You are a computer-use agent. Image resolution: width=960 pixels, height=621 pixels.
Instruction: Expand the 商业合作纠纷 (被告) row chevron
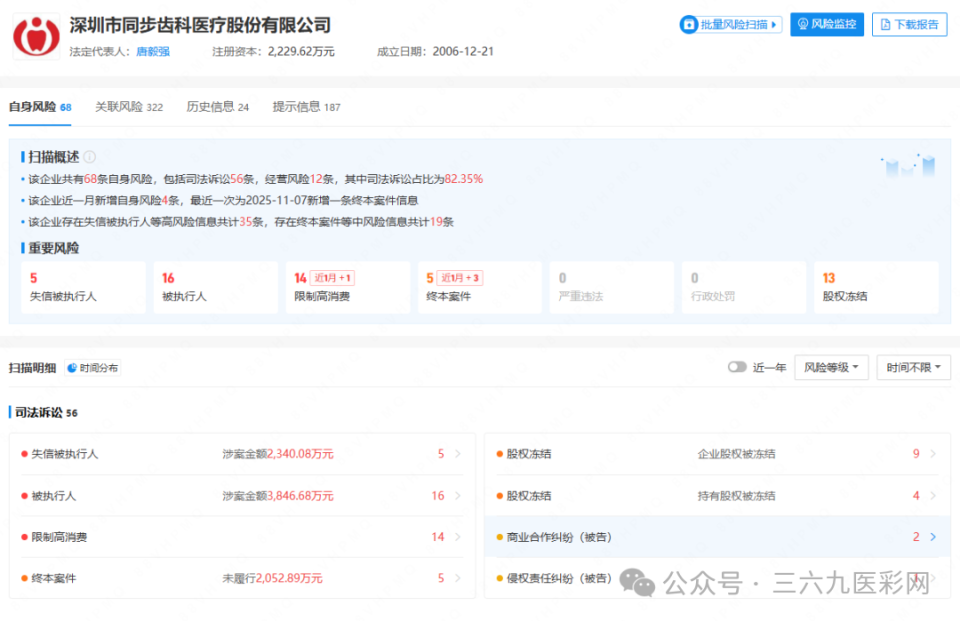(933, 536)
